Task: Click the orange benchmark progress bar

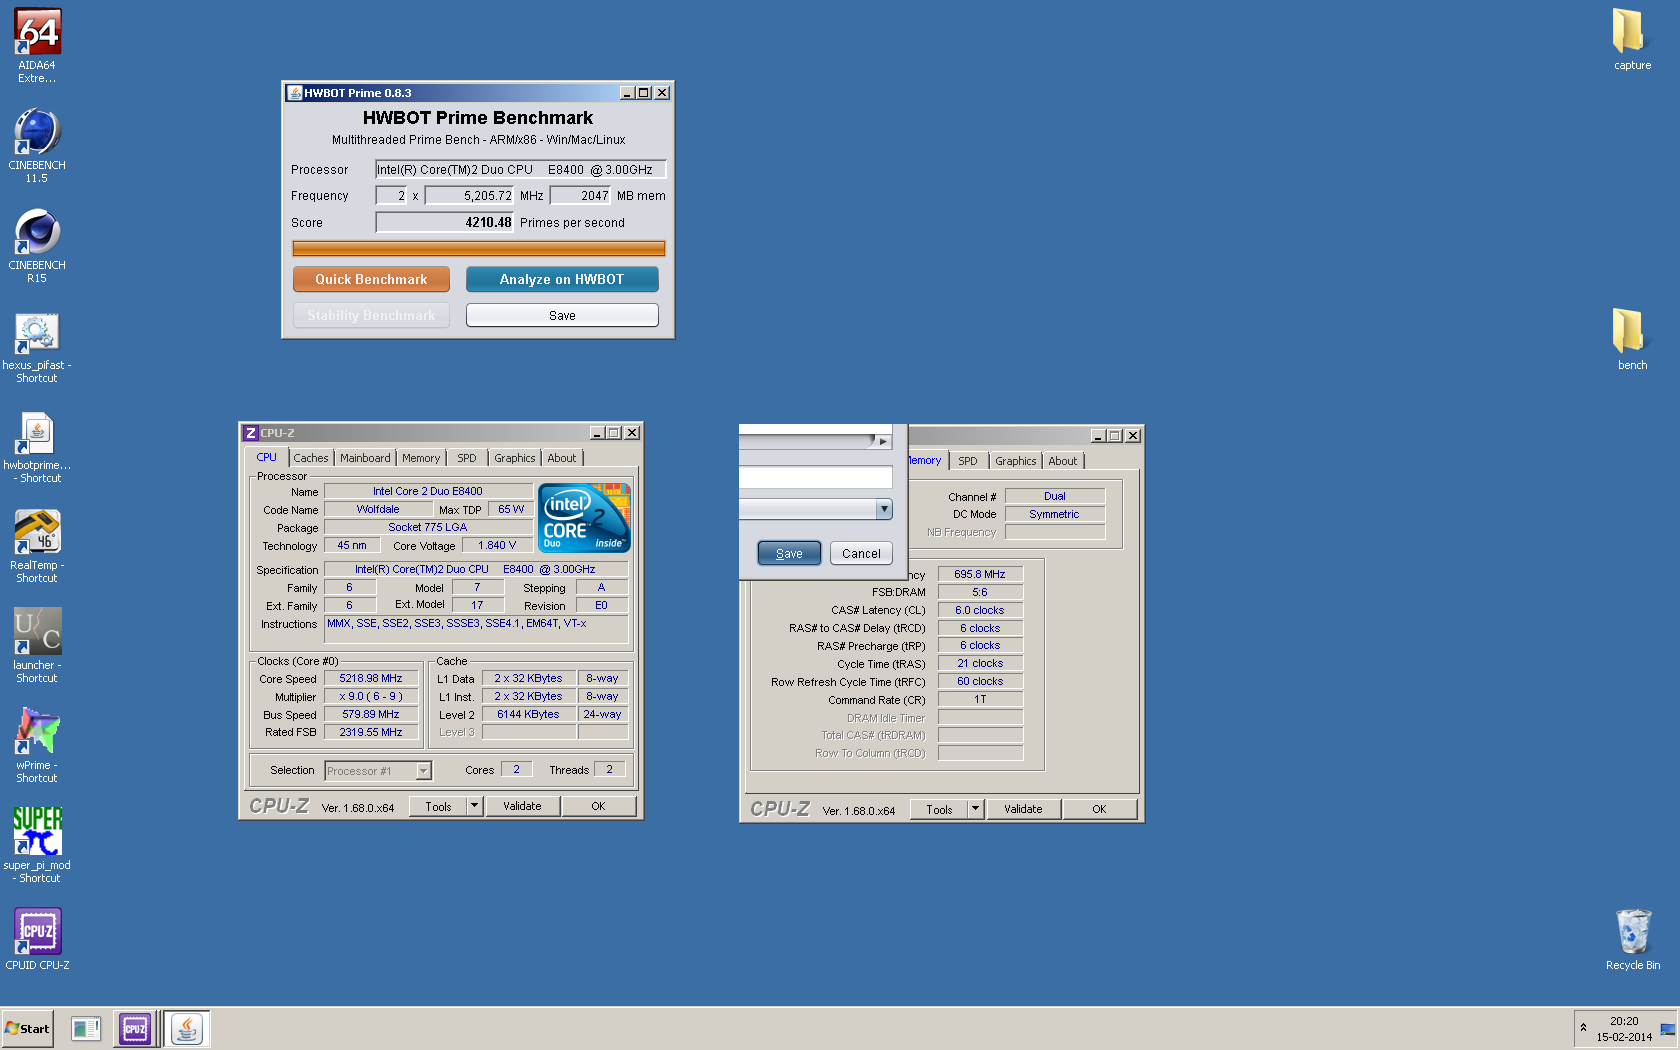Action: (x=478, y=248)
